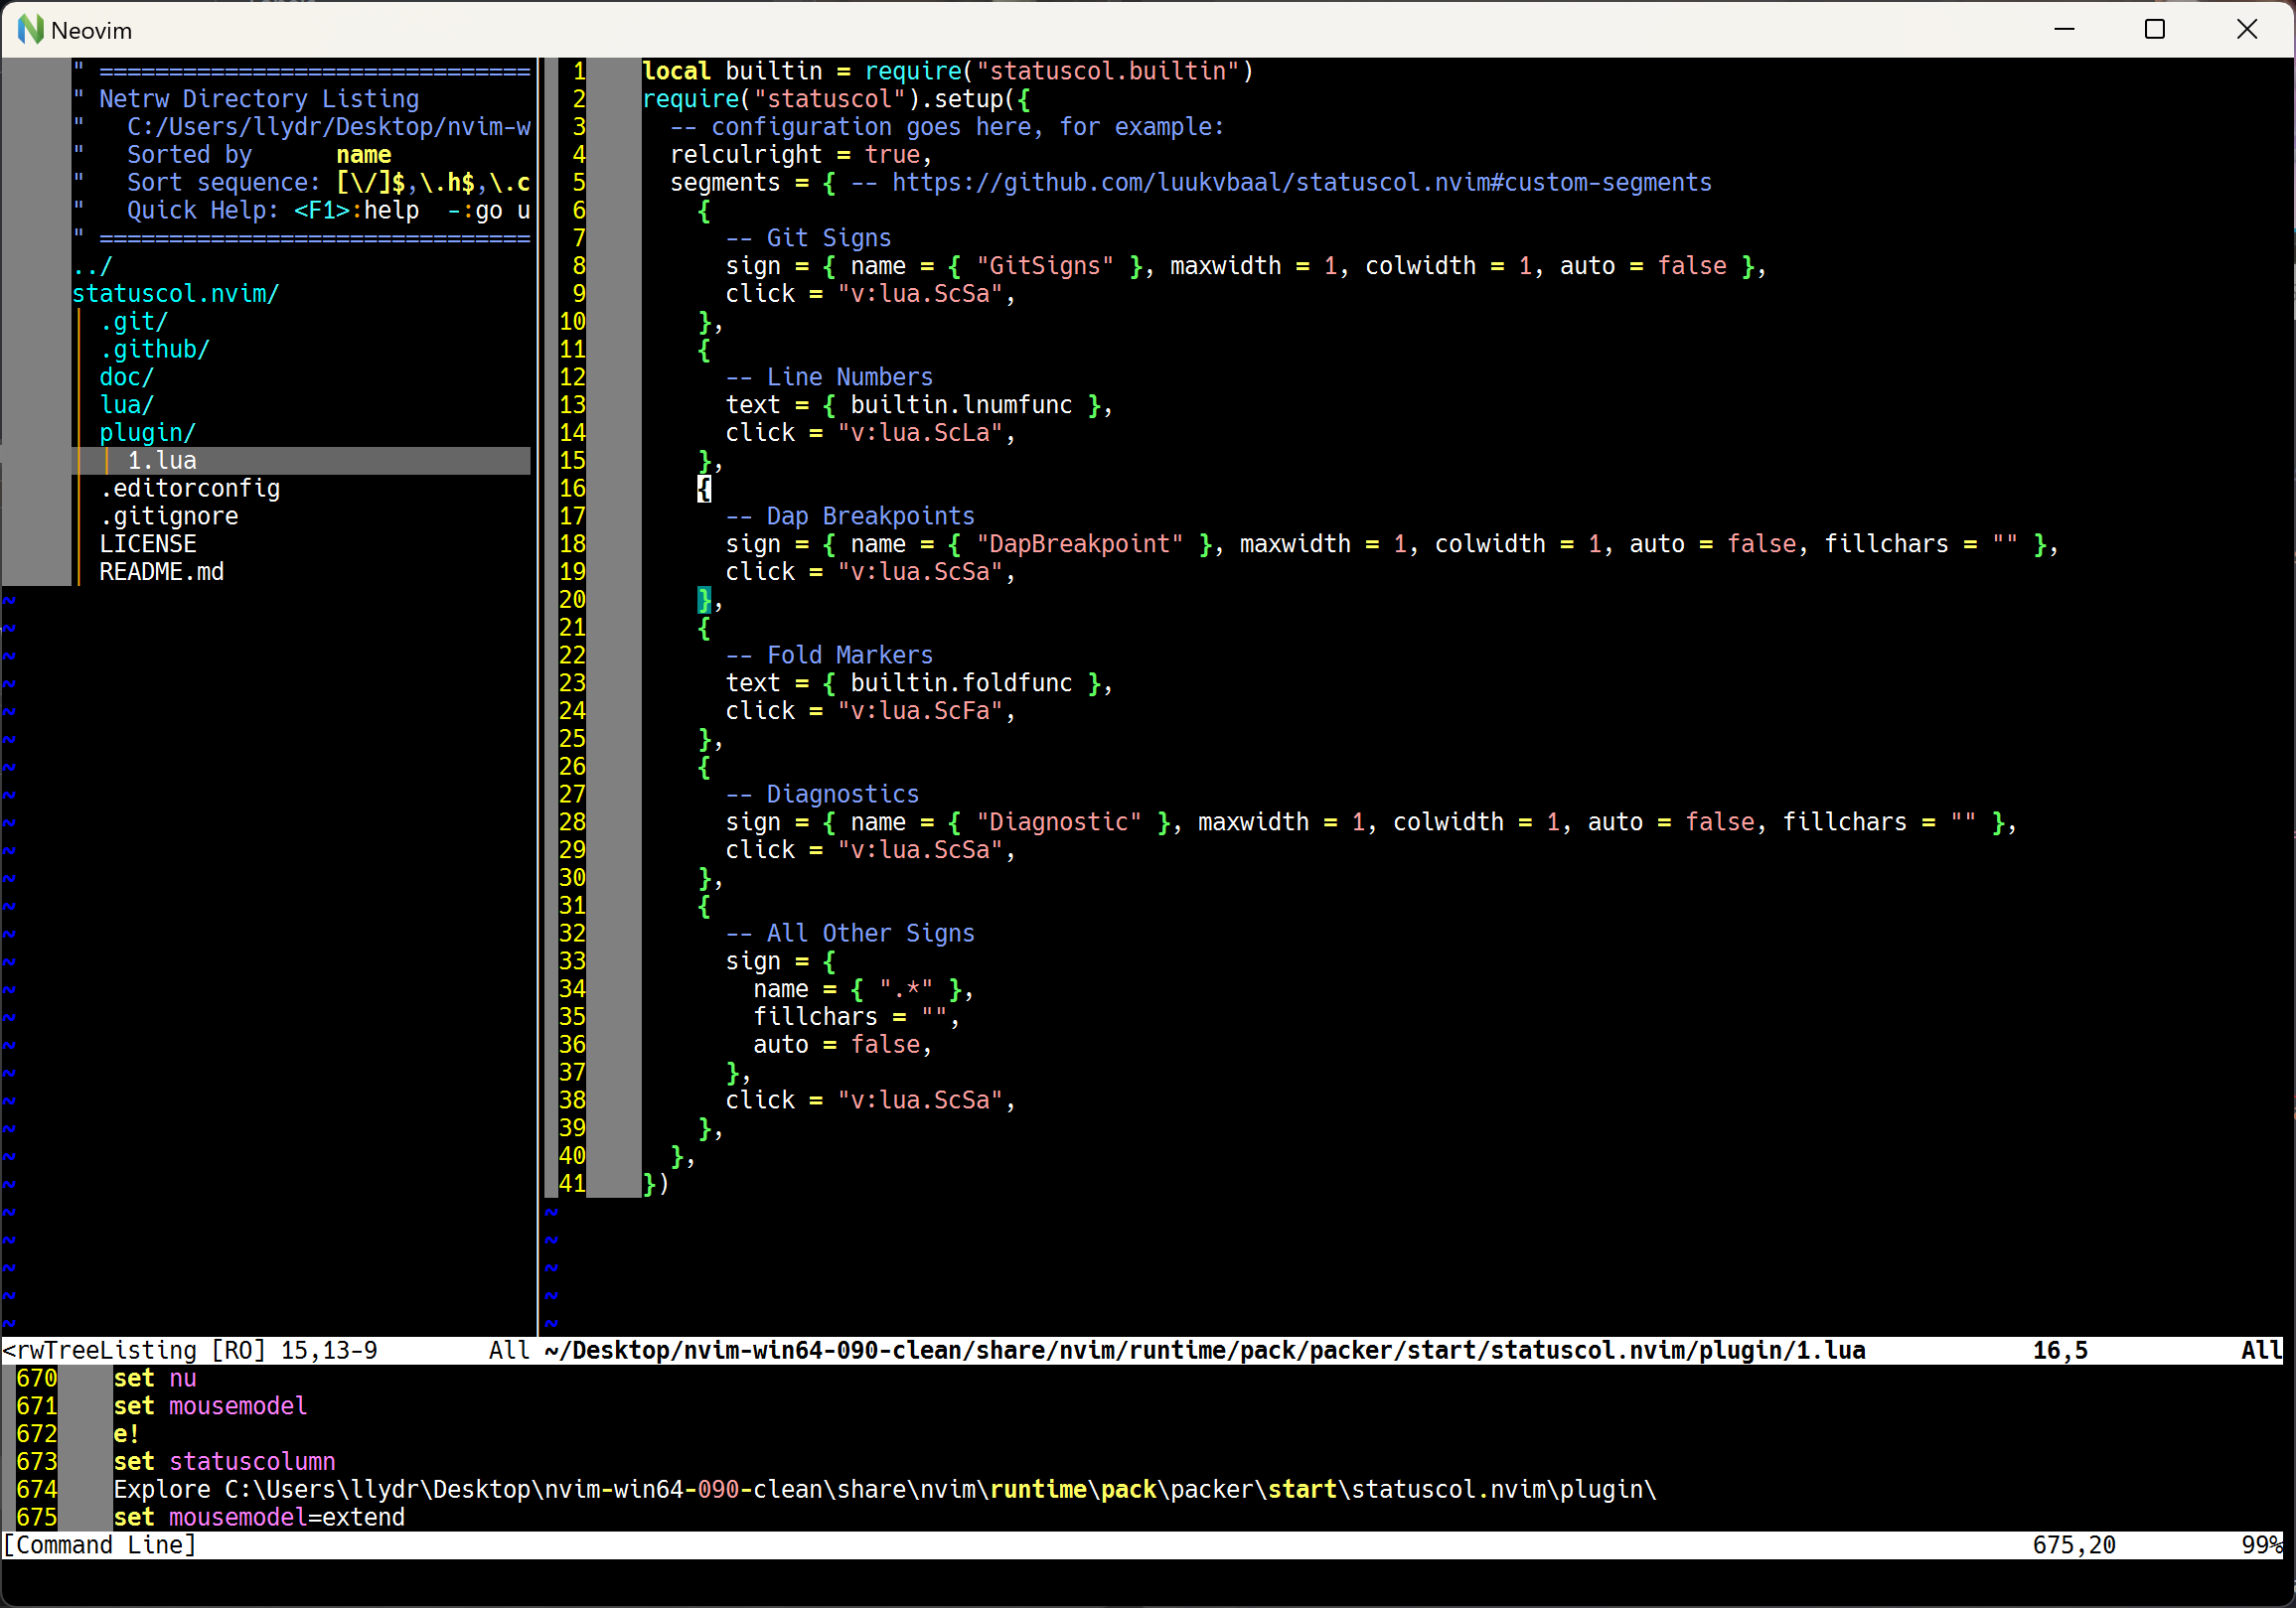Maximize the Neovim window

pyautogui.click(x=2155, y=29)
